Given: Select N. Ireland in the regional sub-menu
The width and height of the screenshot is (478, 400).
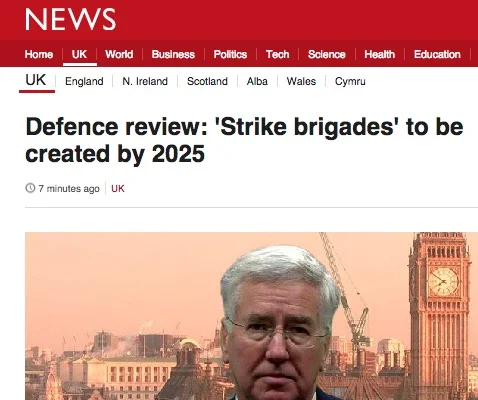Looking at the screenshot, I should point(145,81).
